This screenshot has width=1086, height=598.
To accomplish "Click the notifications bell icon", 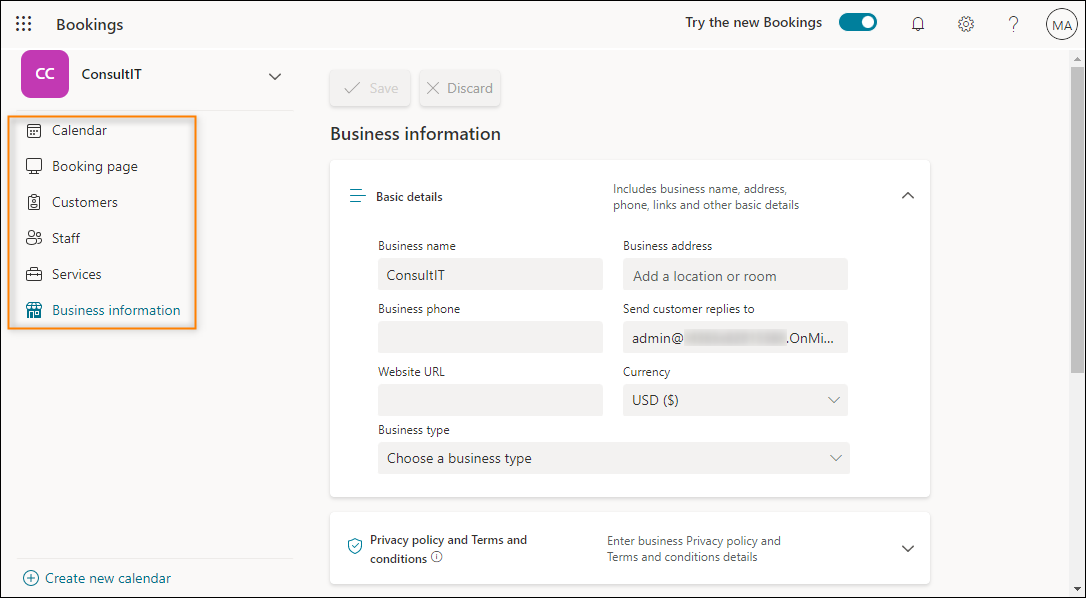I will (918, 24).
